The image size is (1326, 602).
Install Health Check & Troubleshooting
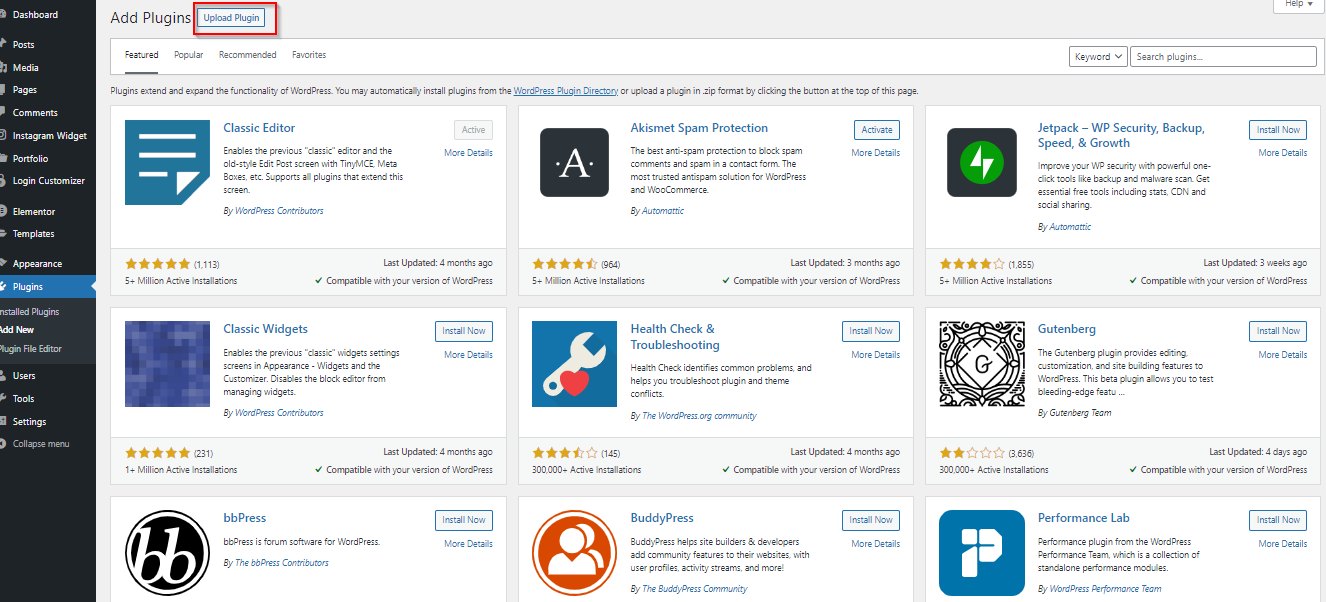point(871,331)
